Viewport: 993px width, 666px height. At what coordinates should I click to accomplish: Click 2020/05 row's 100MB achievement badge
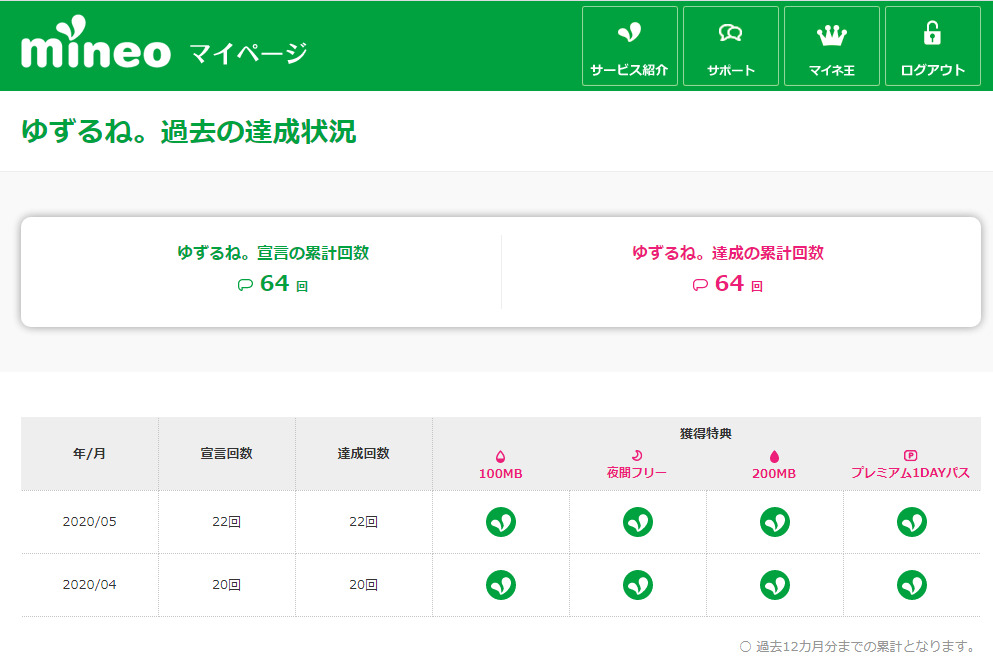click(501, 522)
